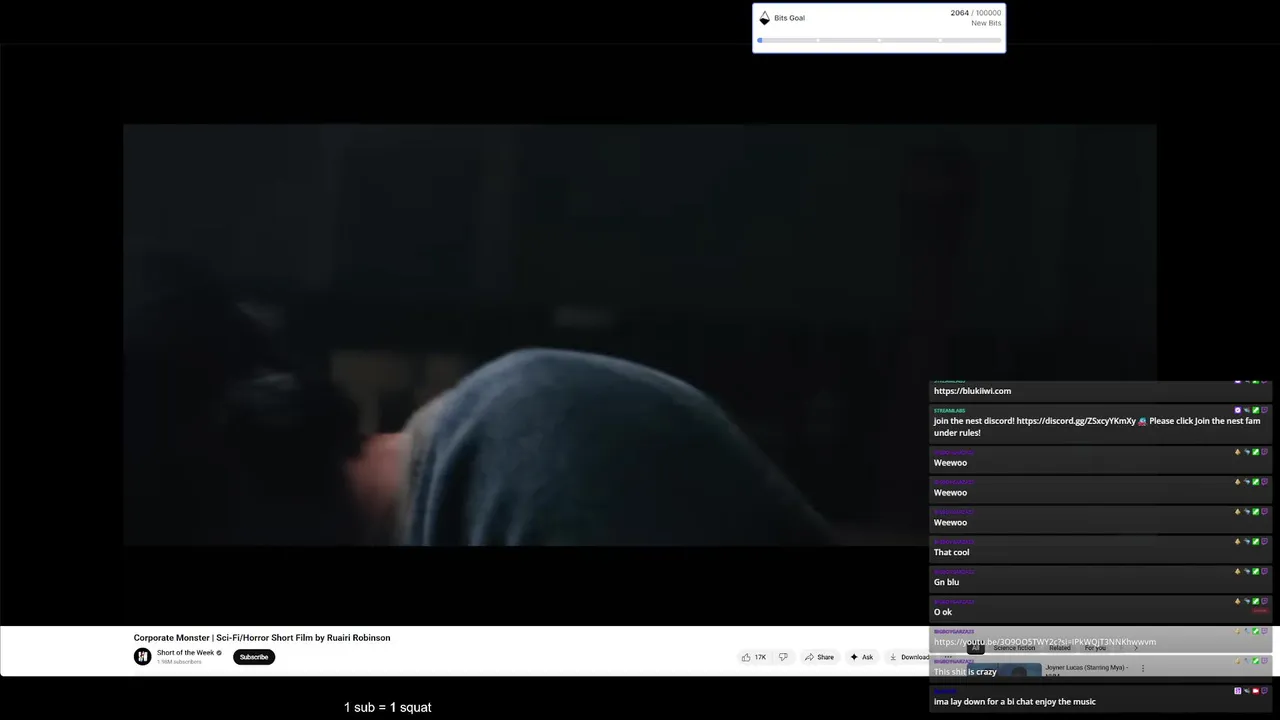Image resolution: width=1280 pixels, height=720 pixels.
Task: Select the All filter chip
Action: pyautogui.click(x=975, y=648)
